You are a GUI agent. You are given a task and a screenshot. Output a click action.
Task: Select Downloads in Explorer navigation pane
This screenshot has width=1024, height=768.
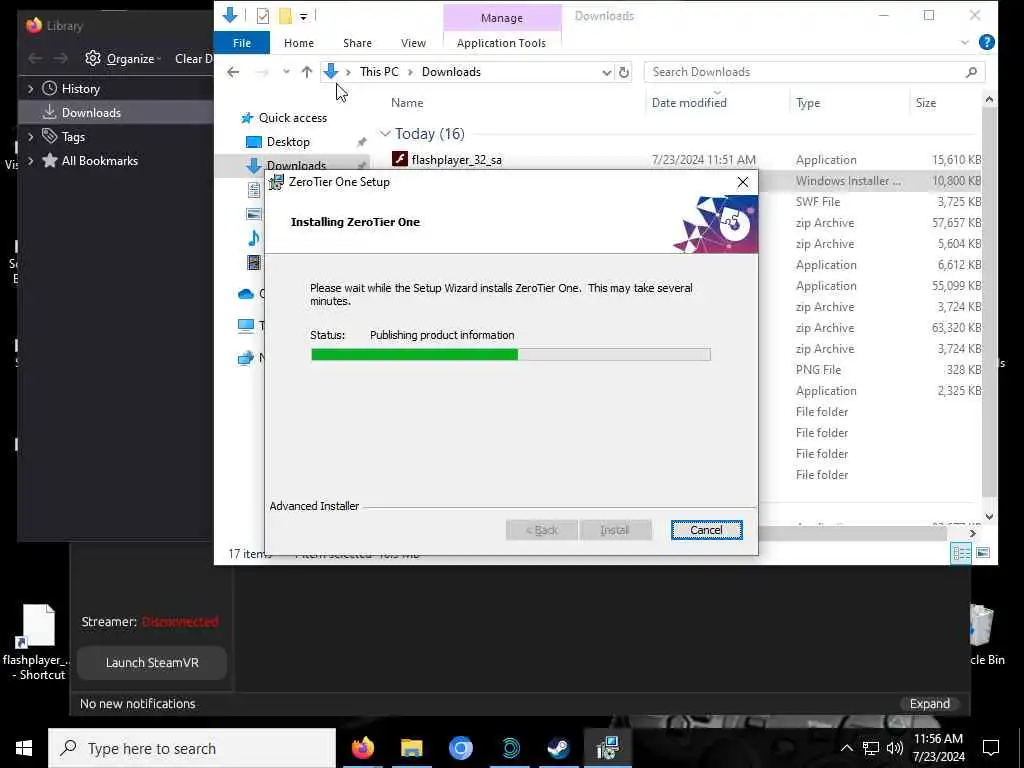tap(296, 165)
